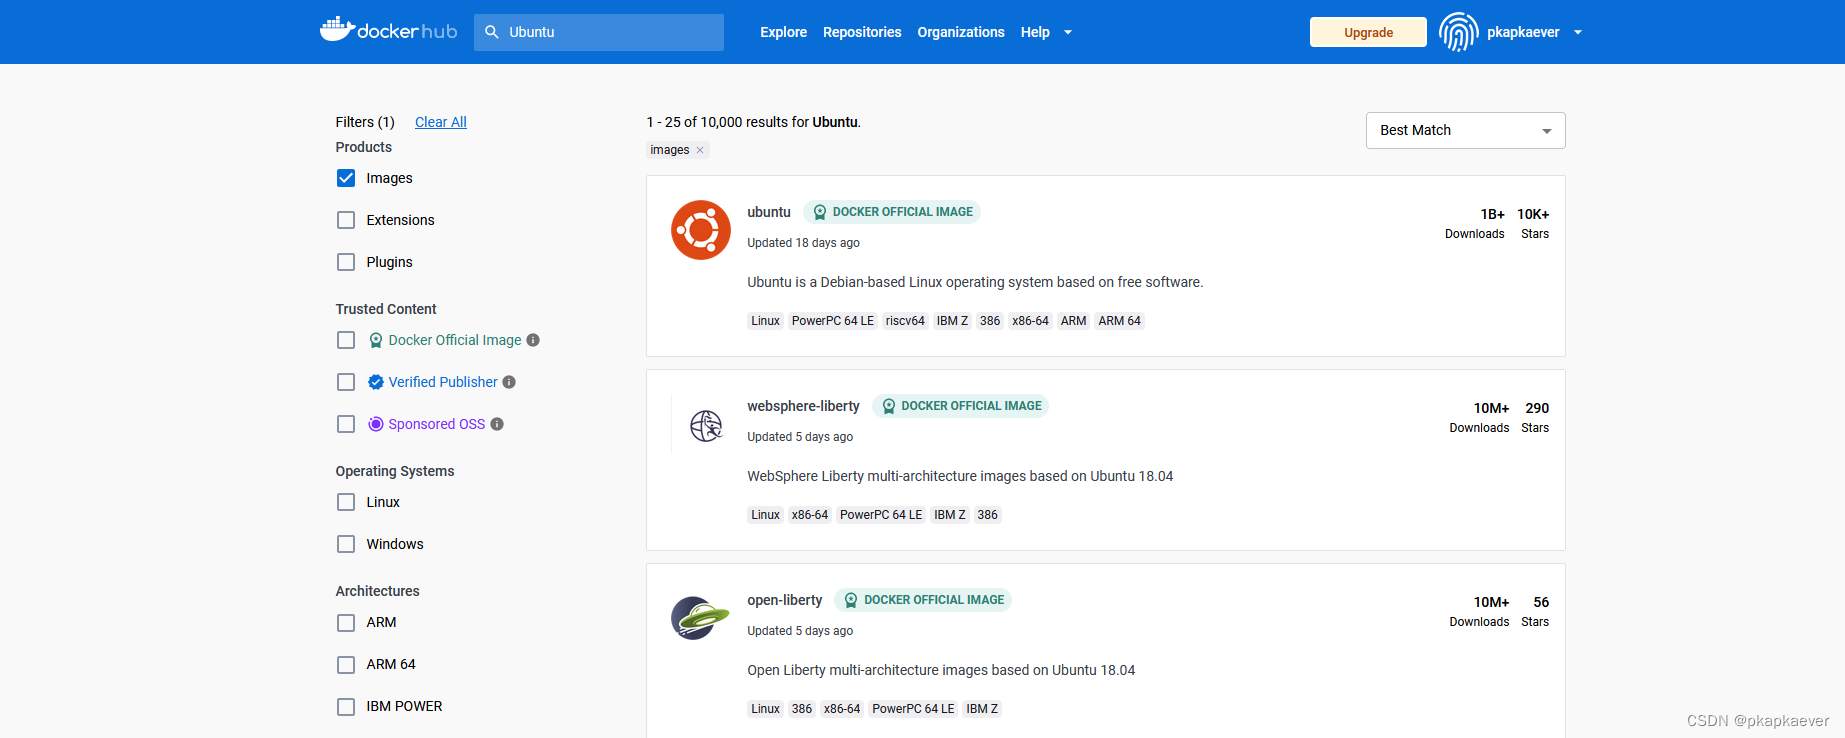1845x738 pixels.
Task: Open the ubuntu image result title
Action: click(x=769, y=212)
